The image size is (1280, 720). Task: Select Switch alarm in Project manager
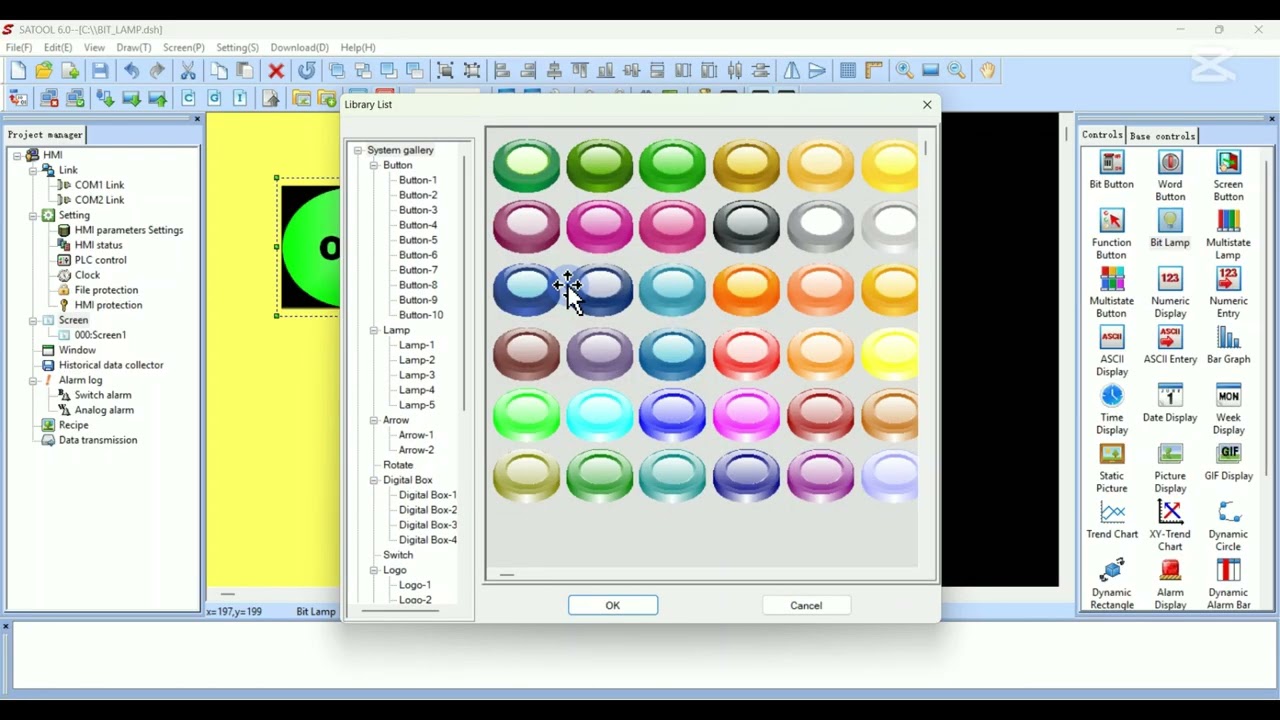(x=103, y=395)
